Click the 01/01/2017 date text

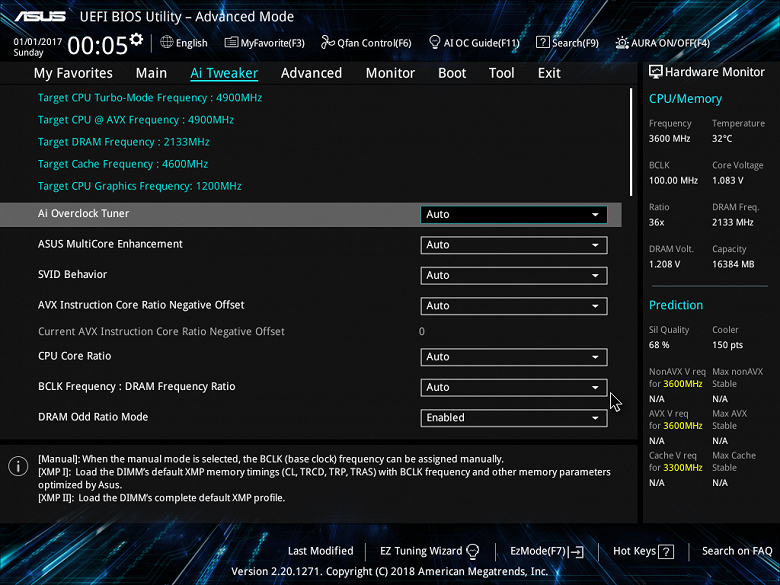pos(38,42)
